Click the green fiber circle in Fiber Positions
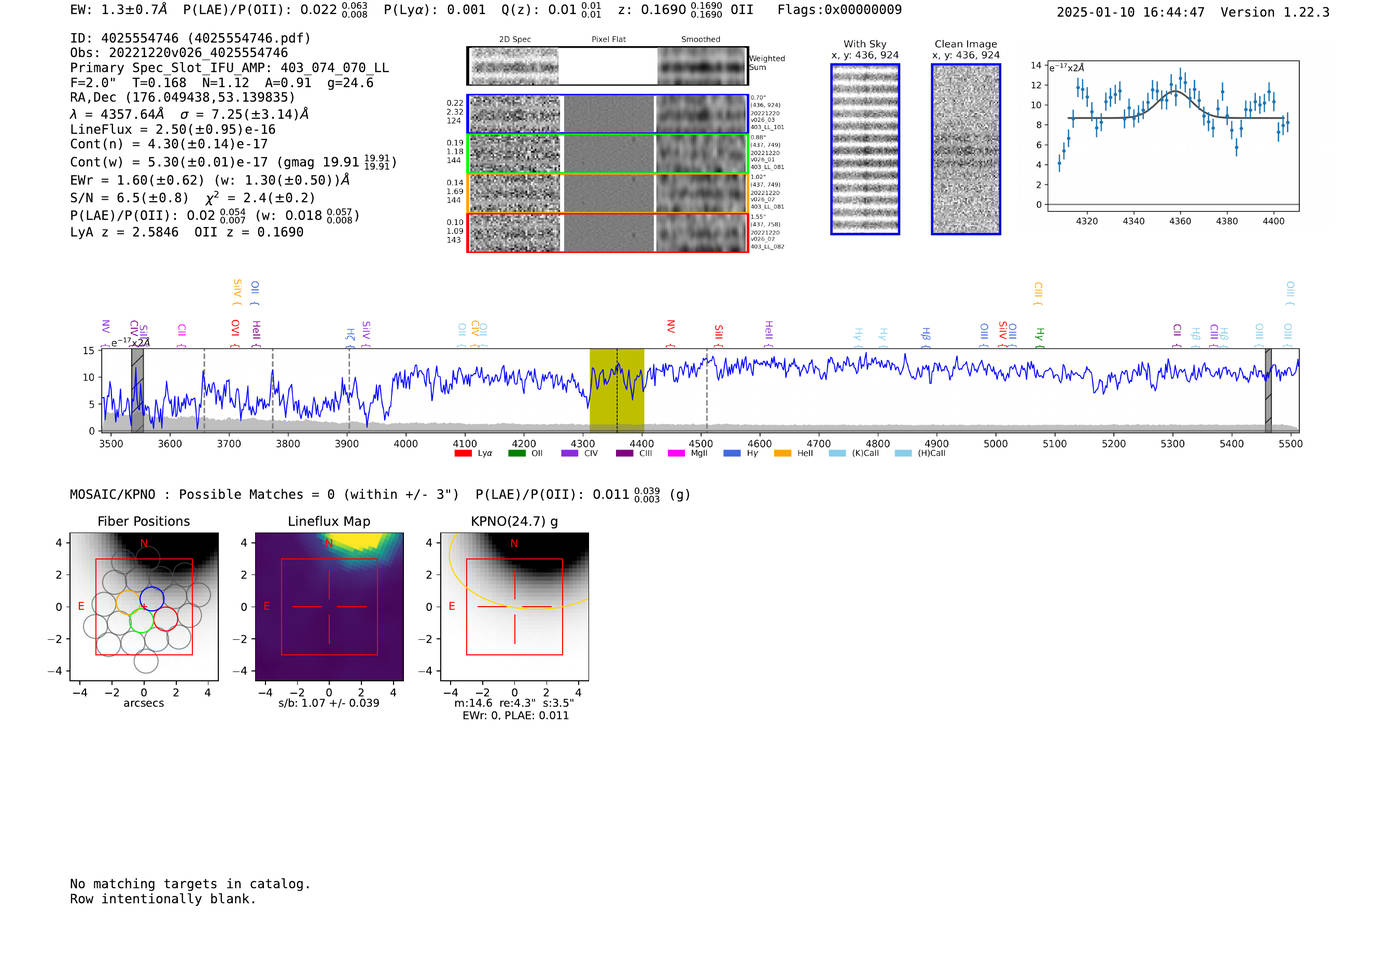Image resolution: width=1400 pixels, height=953 pixels. click(141, 620)
